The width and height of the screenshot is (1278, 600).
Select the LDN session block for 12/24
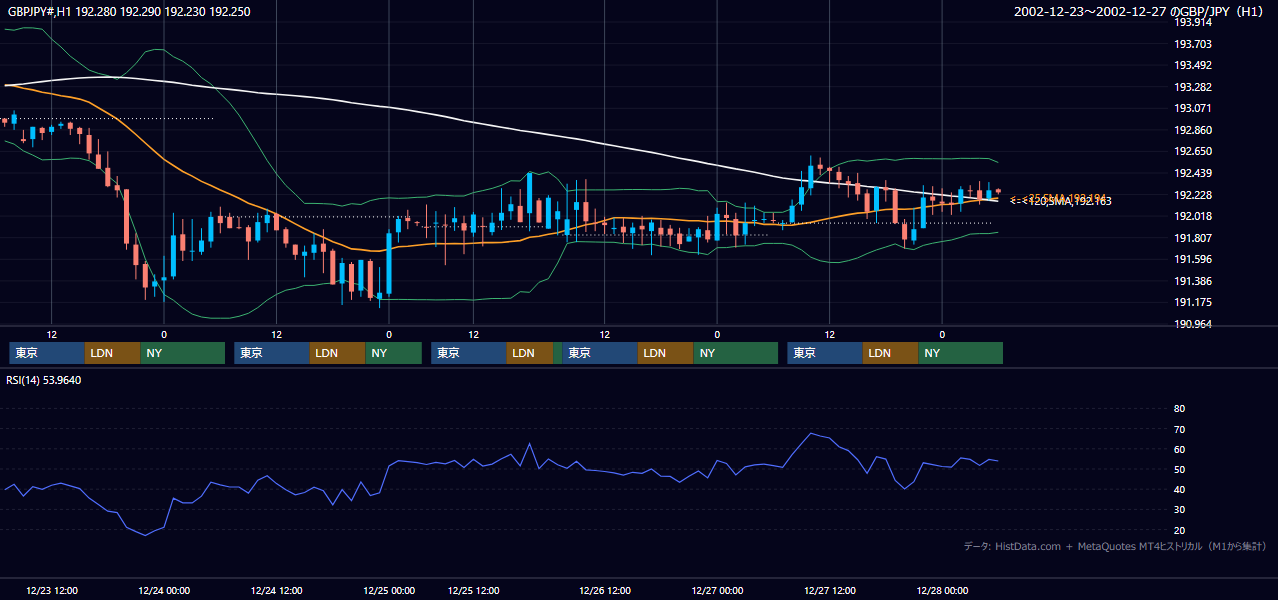pos(338,353)
